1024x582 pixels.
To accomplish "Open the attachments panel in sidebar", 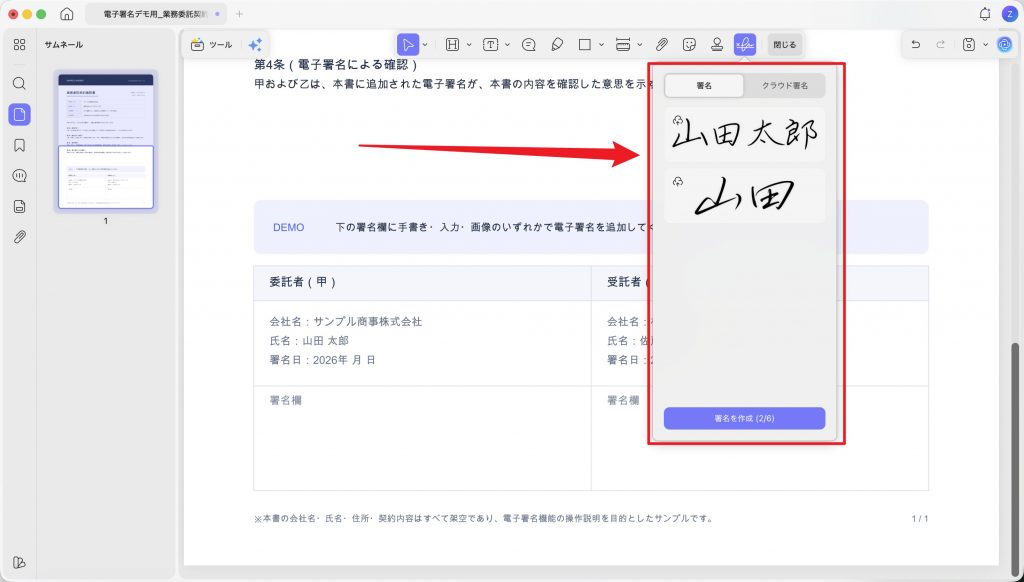I will click(20, 236).
